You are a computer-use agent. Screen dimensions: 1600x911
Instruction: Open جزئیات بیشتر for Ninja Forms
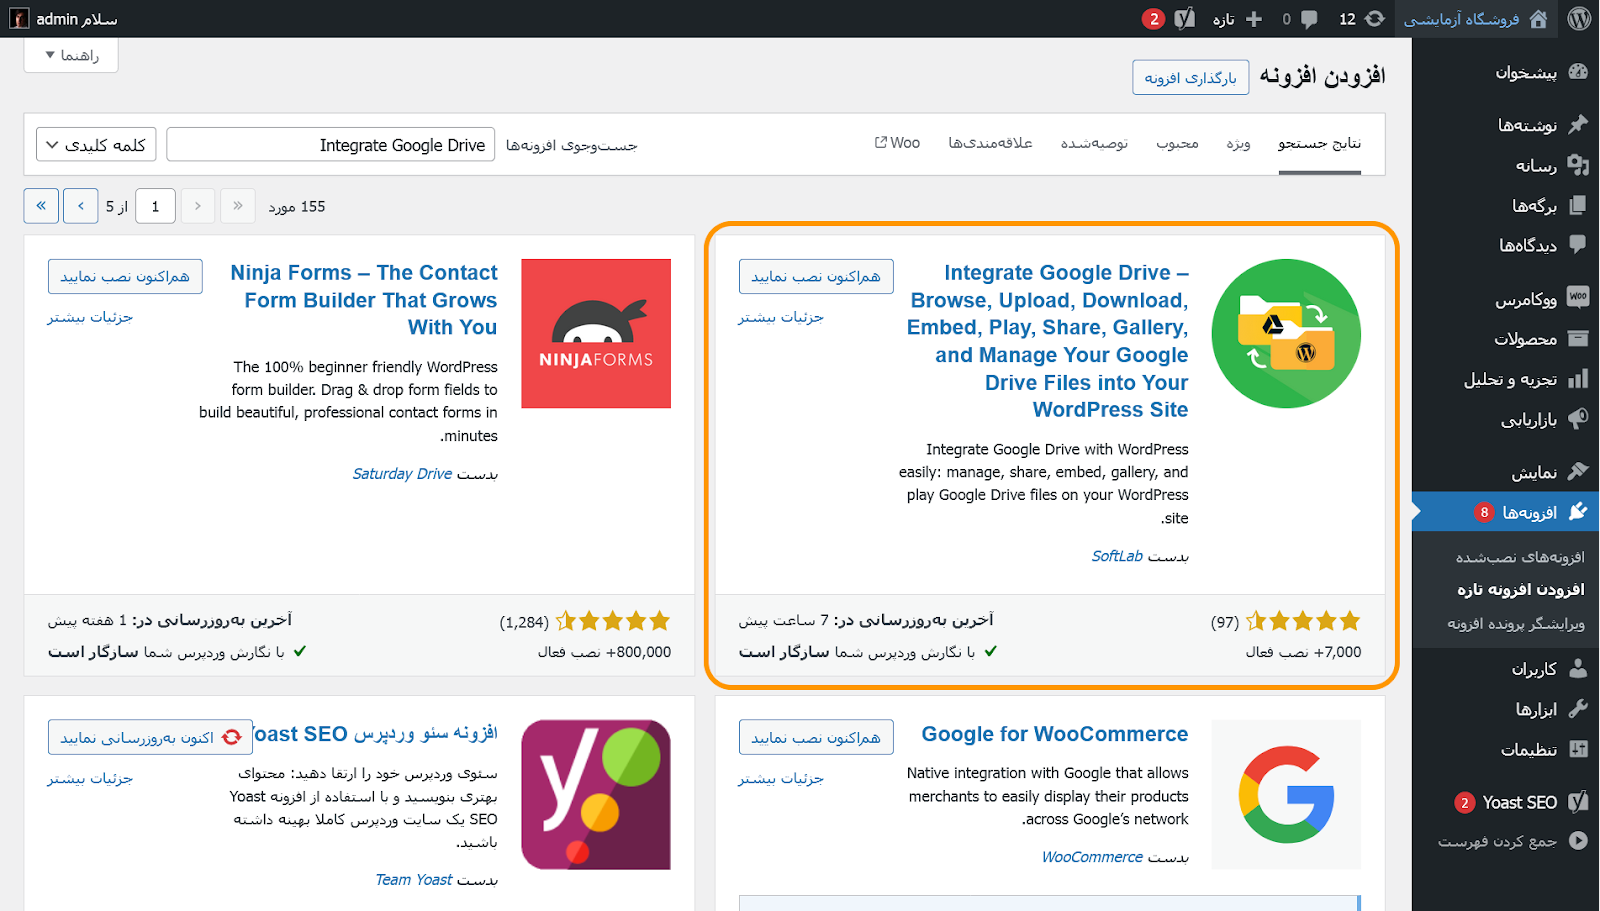point(90,317)
